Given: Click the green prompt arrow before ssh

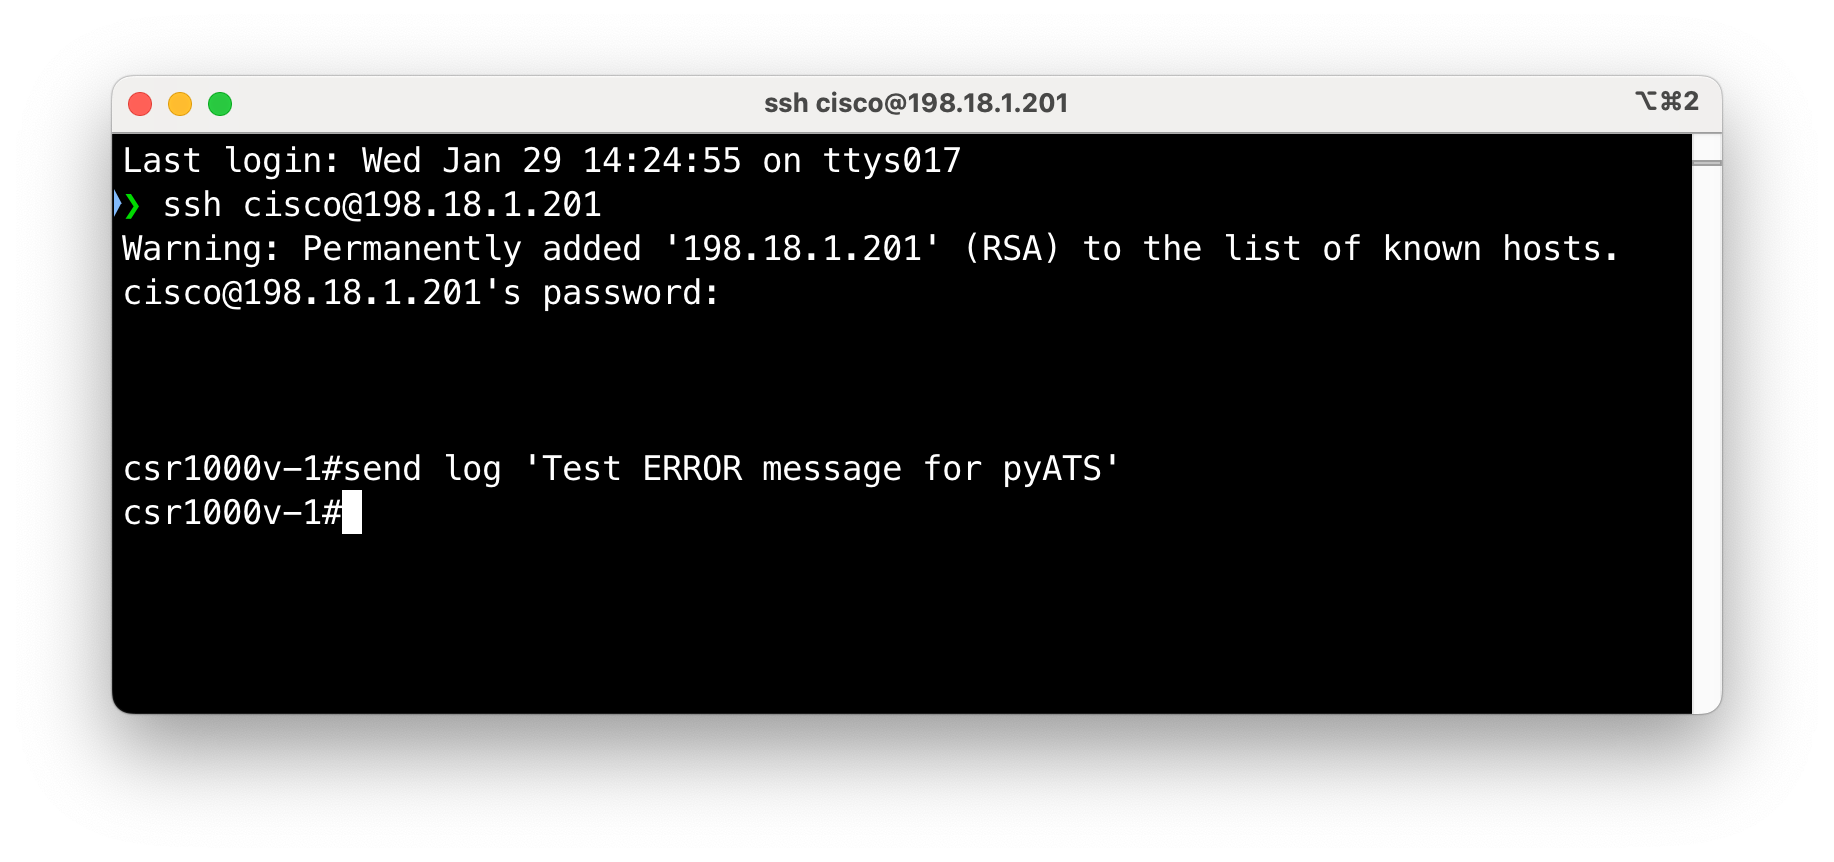Looking at the screenshot, I should tap(132, 205).
